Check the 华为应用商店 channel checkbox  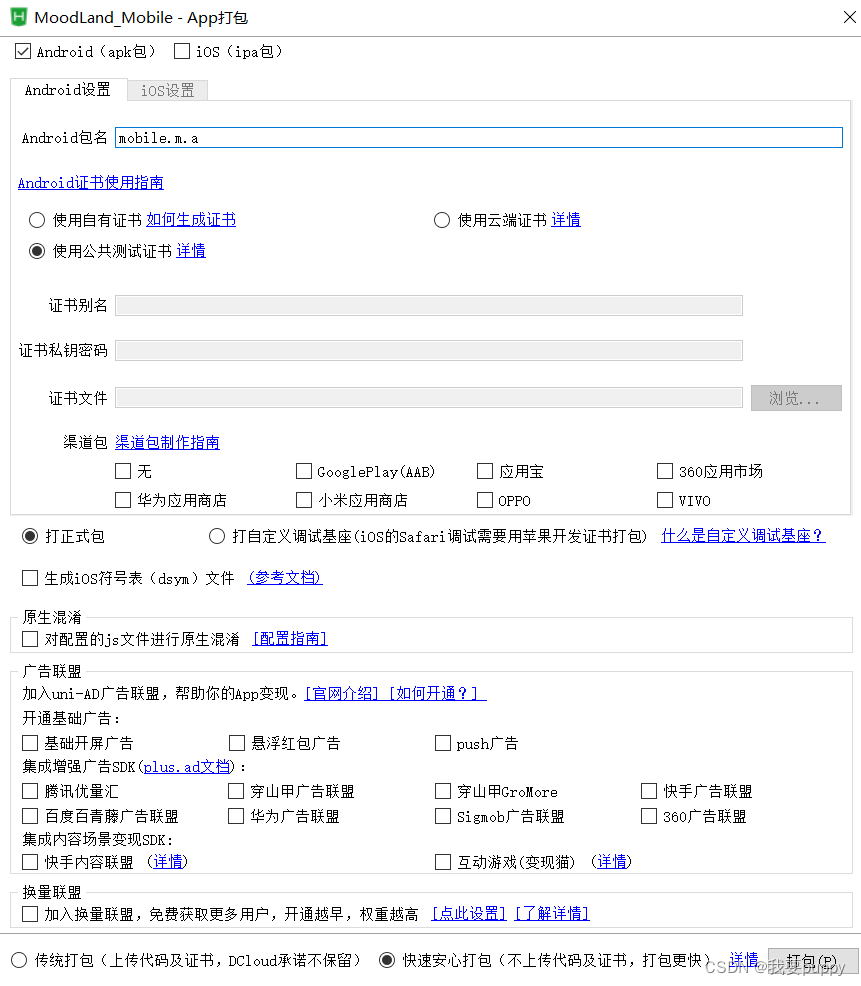coord(123,500)
